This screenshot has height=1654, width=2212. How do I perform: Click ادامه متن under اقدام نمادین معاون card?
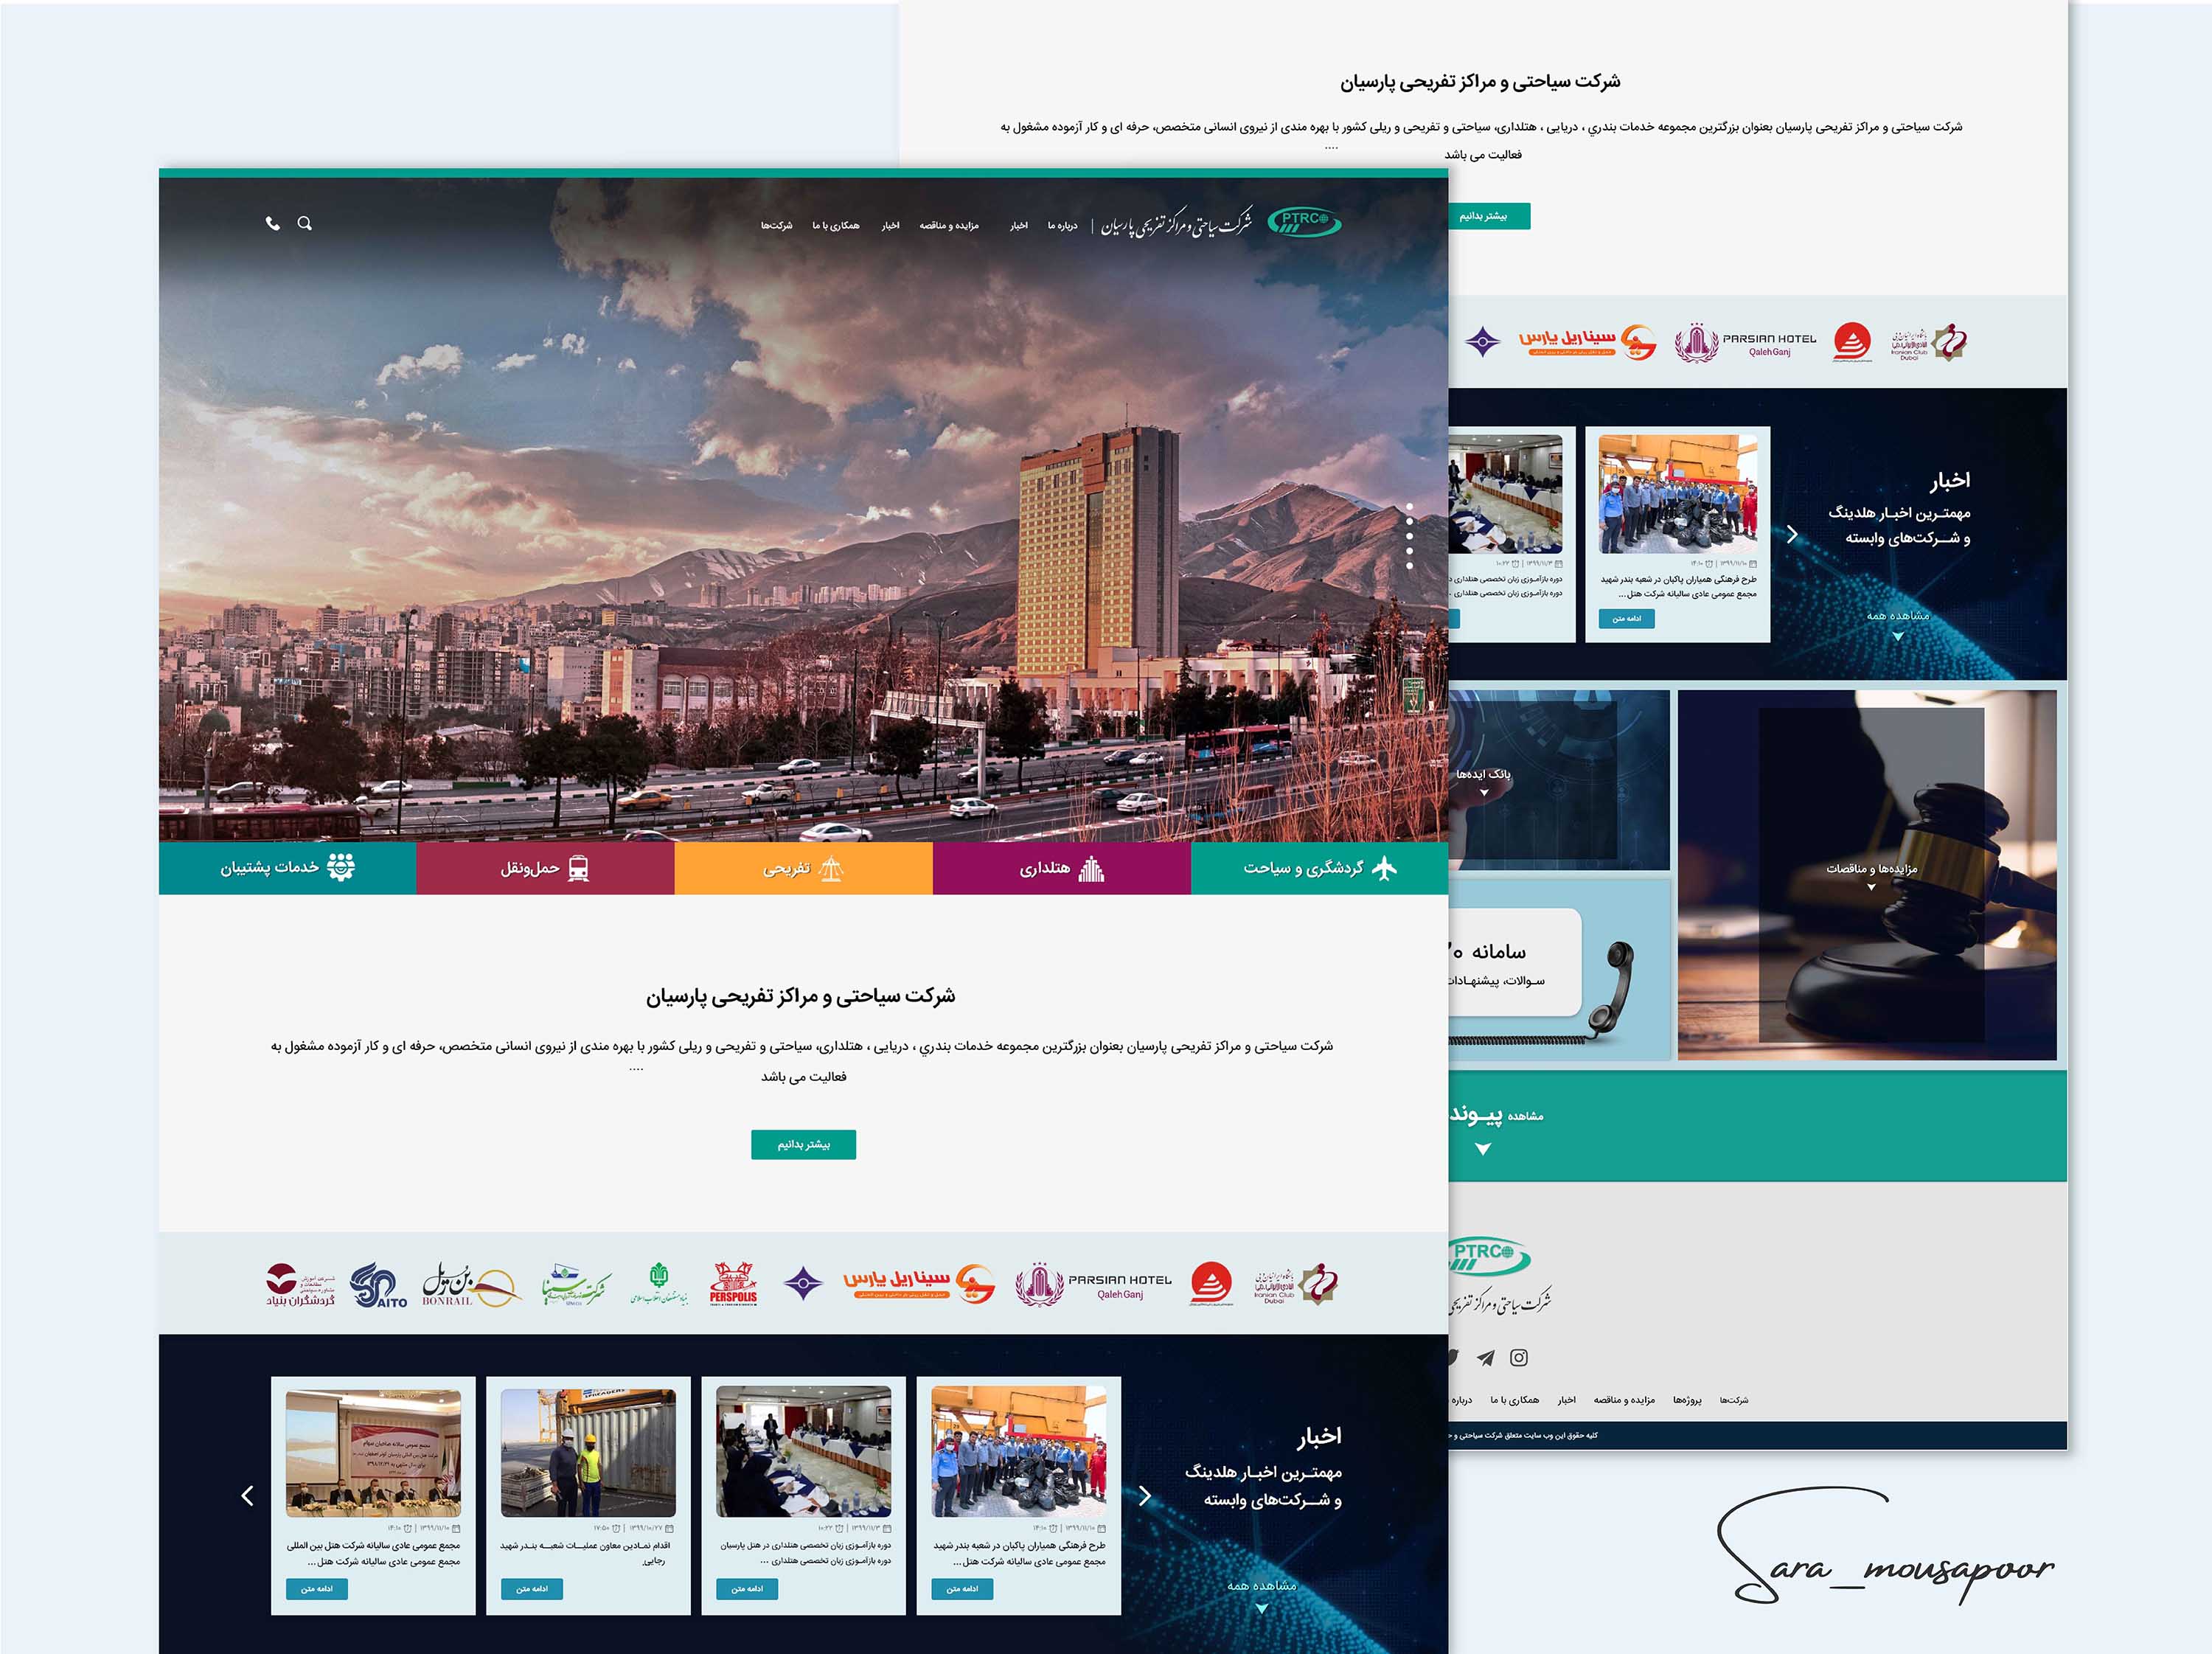coord(532,1589)
